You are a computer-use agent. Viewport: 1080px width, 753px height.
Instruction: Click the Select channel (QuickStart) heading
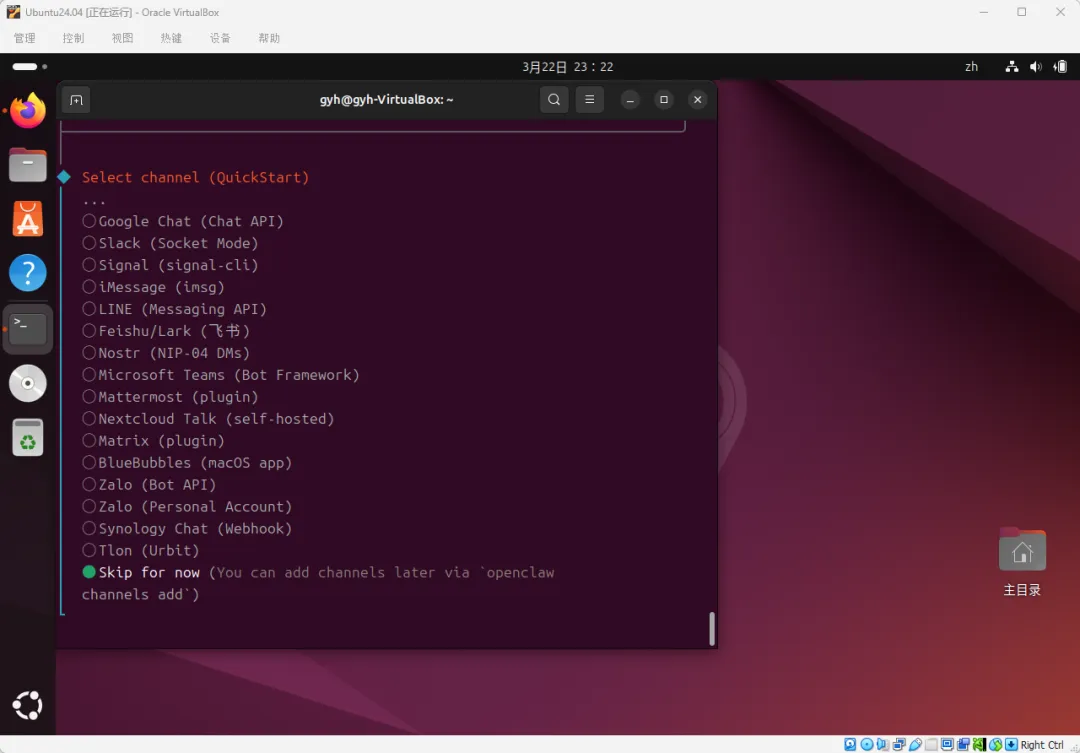196,177
